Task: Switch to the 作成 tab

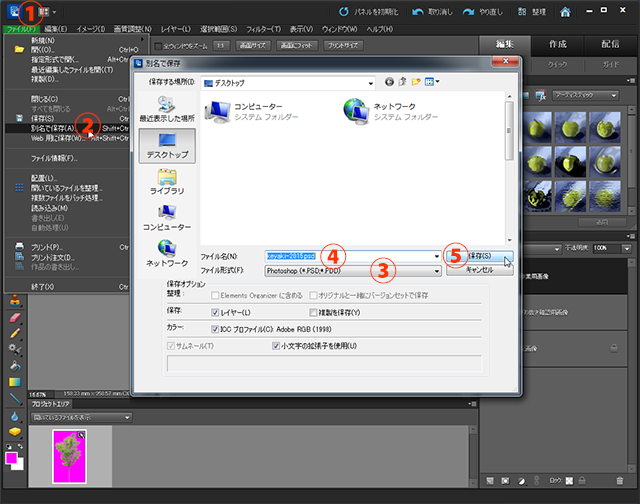Action: pyautogui.click(x=558, y=44)
